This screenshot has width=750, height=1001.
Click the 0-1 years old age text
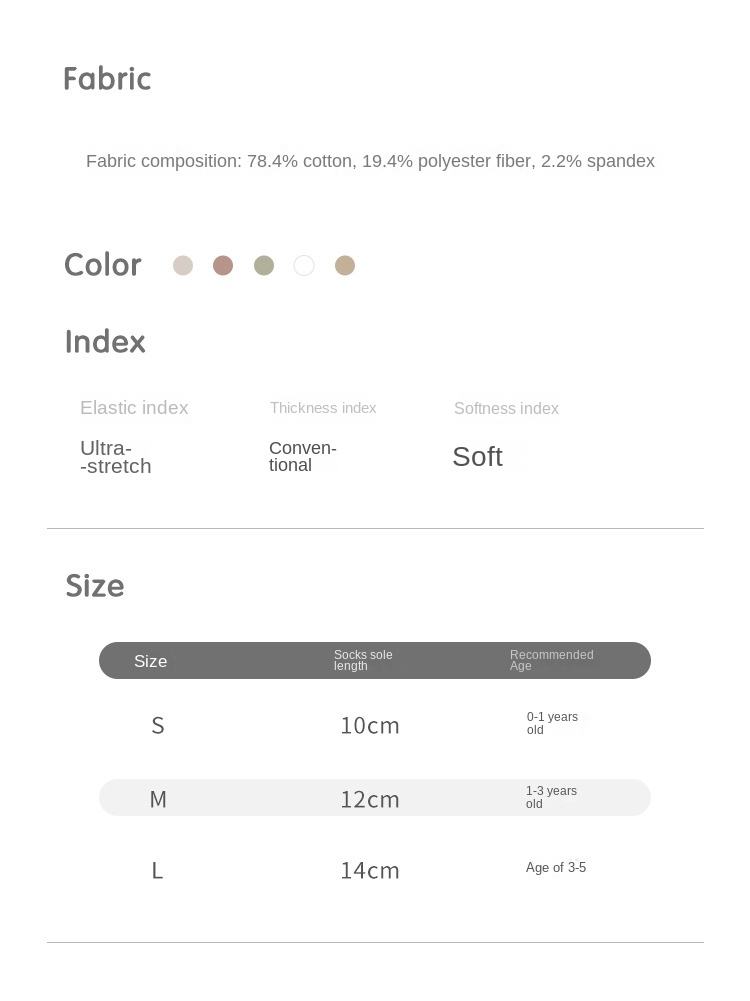552,723
